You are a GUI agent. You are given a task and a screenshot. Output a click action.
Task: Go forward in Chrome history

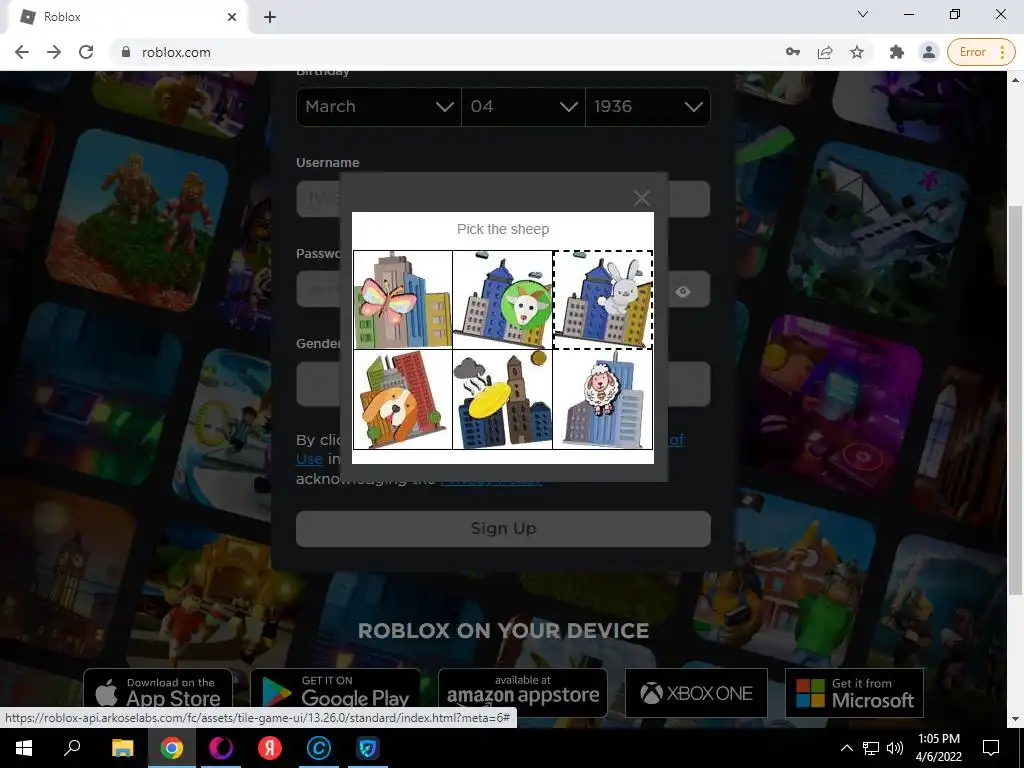[x=54, y=52]
